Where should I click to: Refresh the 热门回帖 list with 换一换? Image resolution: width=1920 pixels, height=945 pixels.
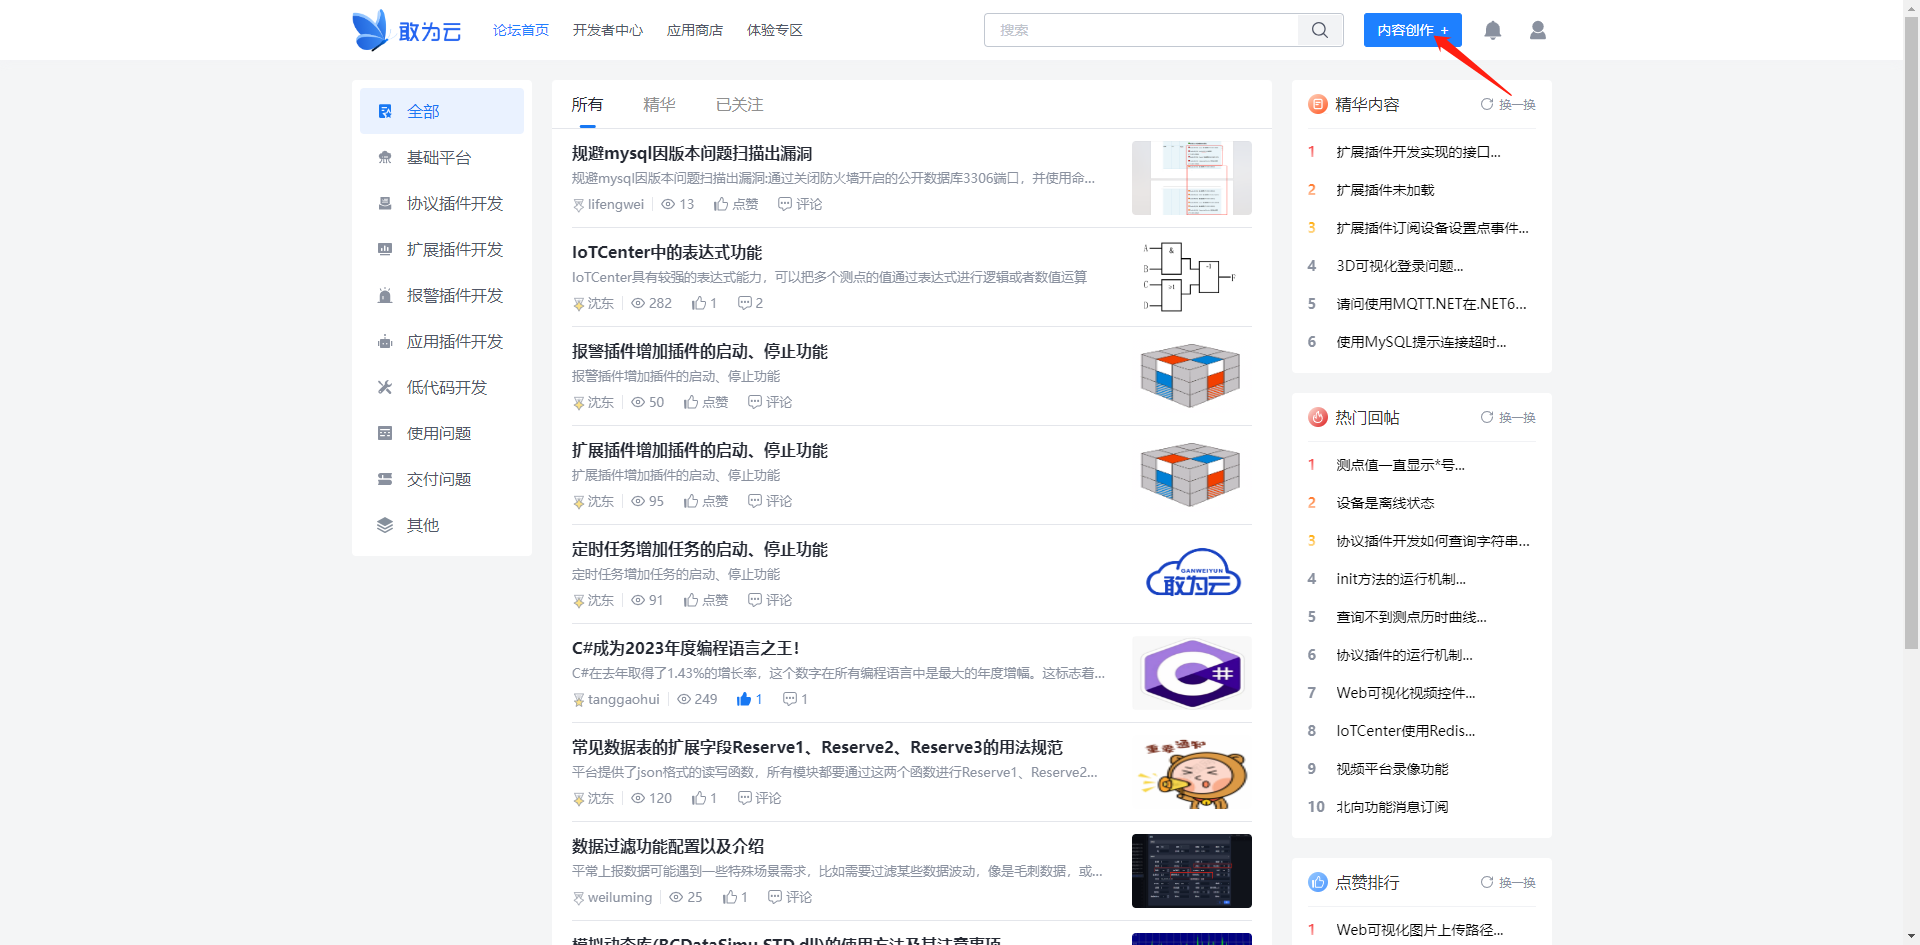point(1508,418)
